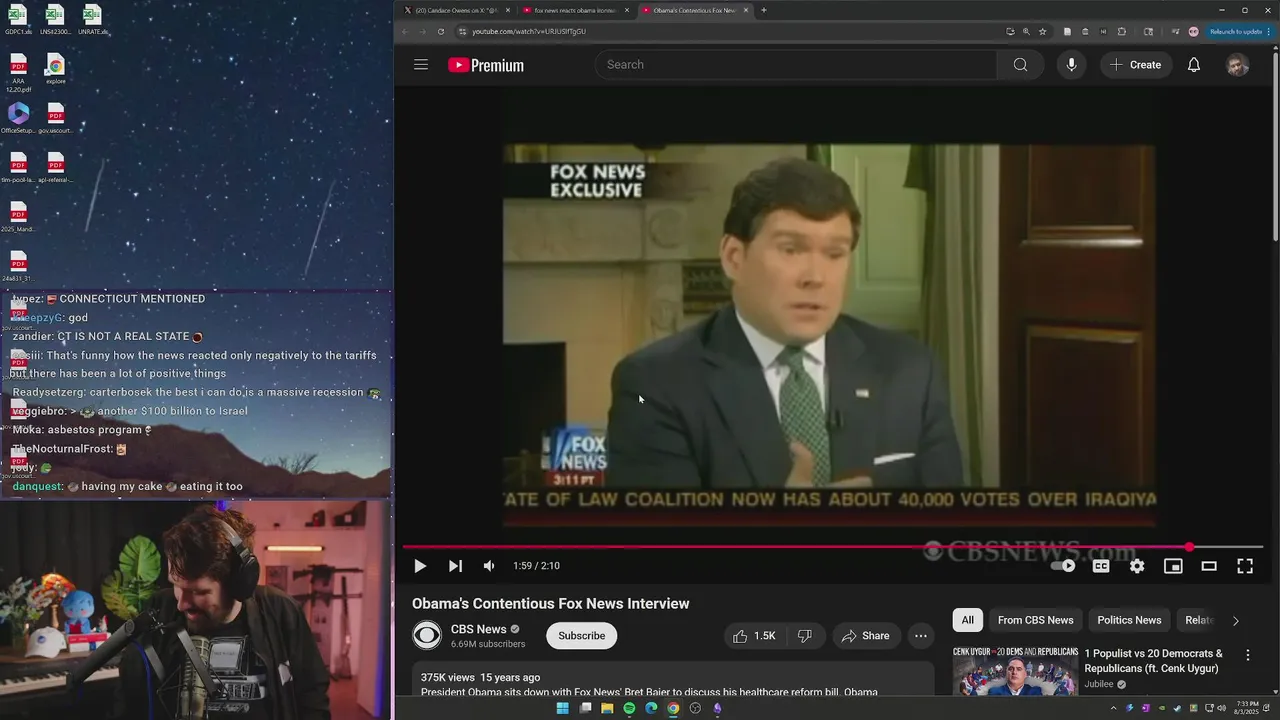Show hidden system tray icons chevron
The width and height of the screenshot is (1280, 720).
pyautogui.click(x=1115, y=708)
